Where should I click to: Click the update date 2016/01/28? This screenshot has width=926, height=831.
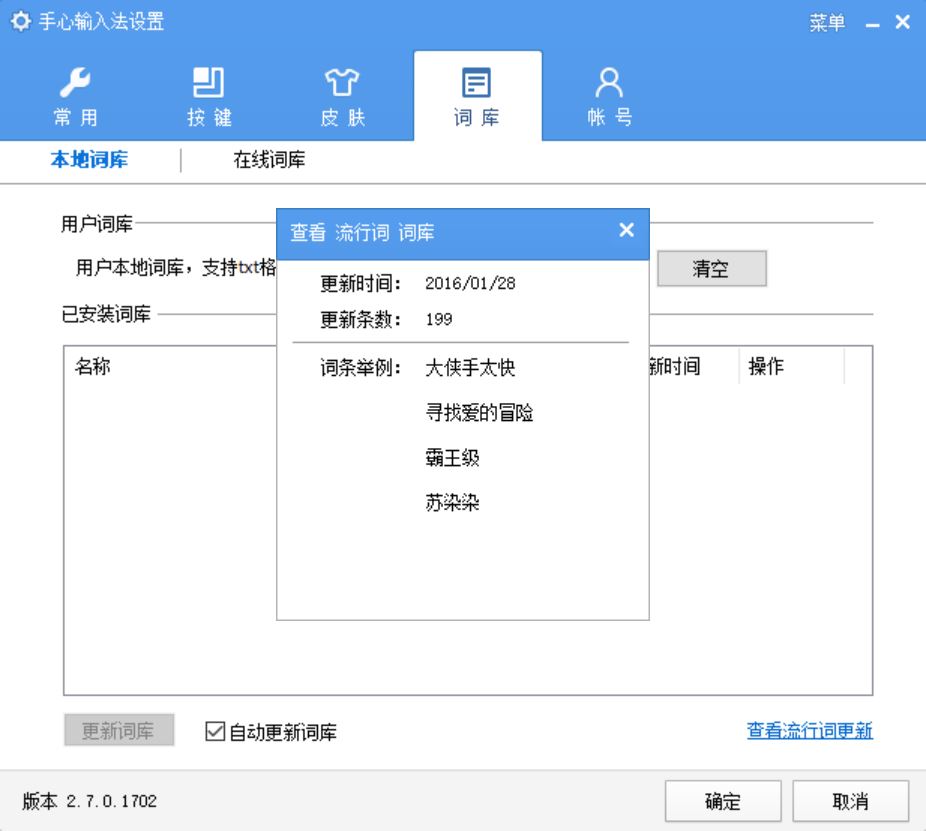point(470,283)
